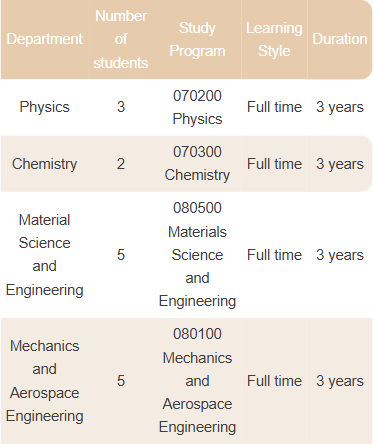This screenshot has width=374, height=444.
Task: Click the 080500 Materials Science program cell
Action: pyautogui.click(x=197, y=255)
